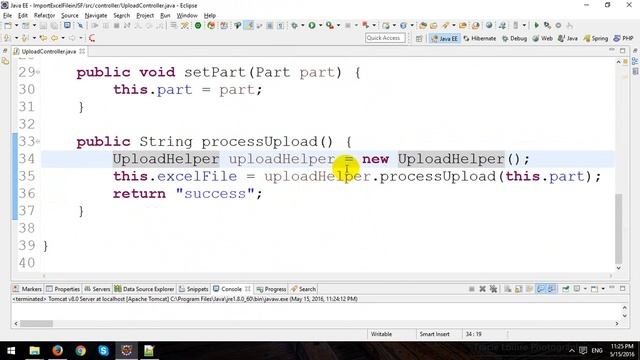Open the Windows Start menu
Screen dimensions: 640x360
tap(11, 351)
